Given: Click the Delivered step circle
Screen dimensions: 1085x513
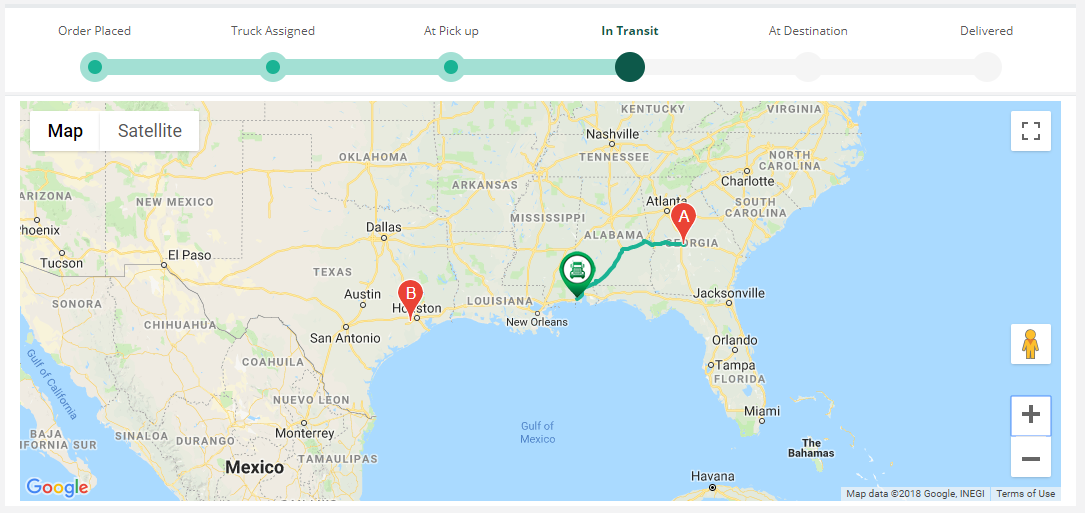Looking at the screenshot, I should pyautogui.click(x=987, y=67).
